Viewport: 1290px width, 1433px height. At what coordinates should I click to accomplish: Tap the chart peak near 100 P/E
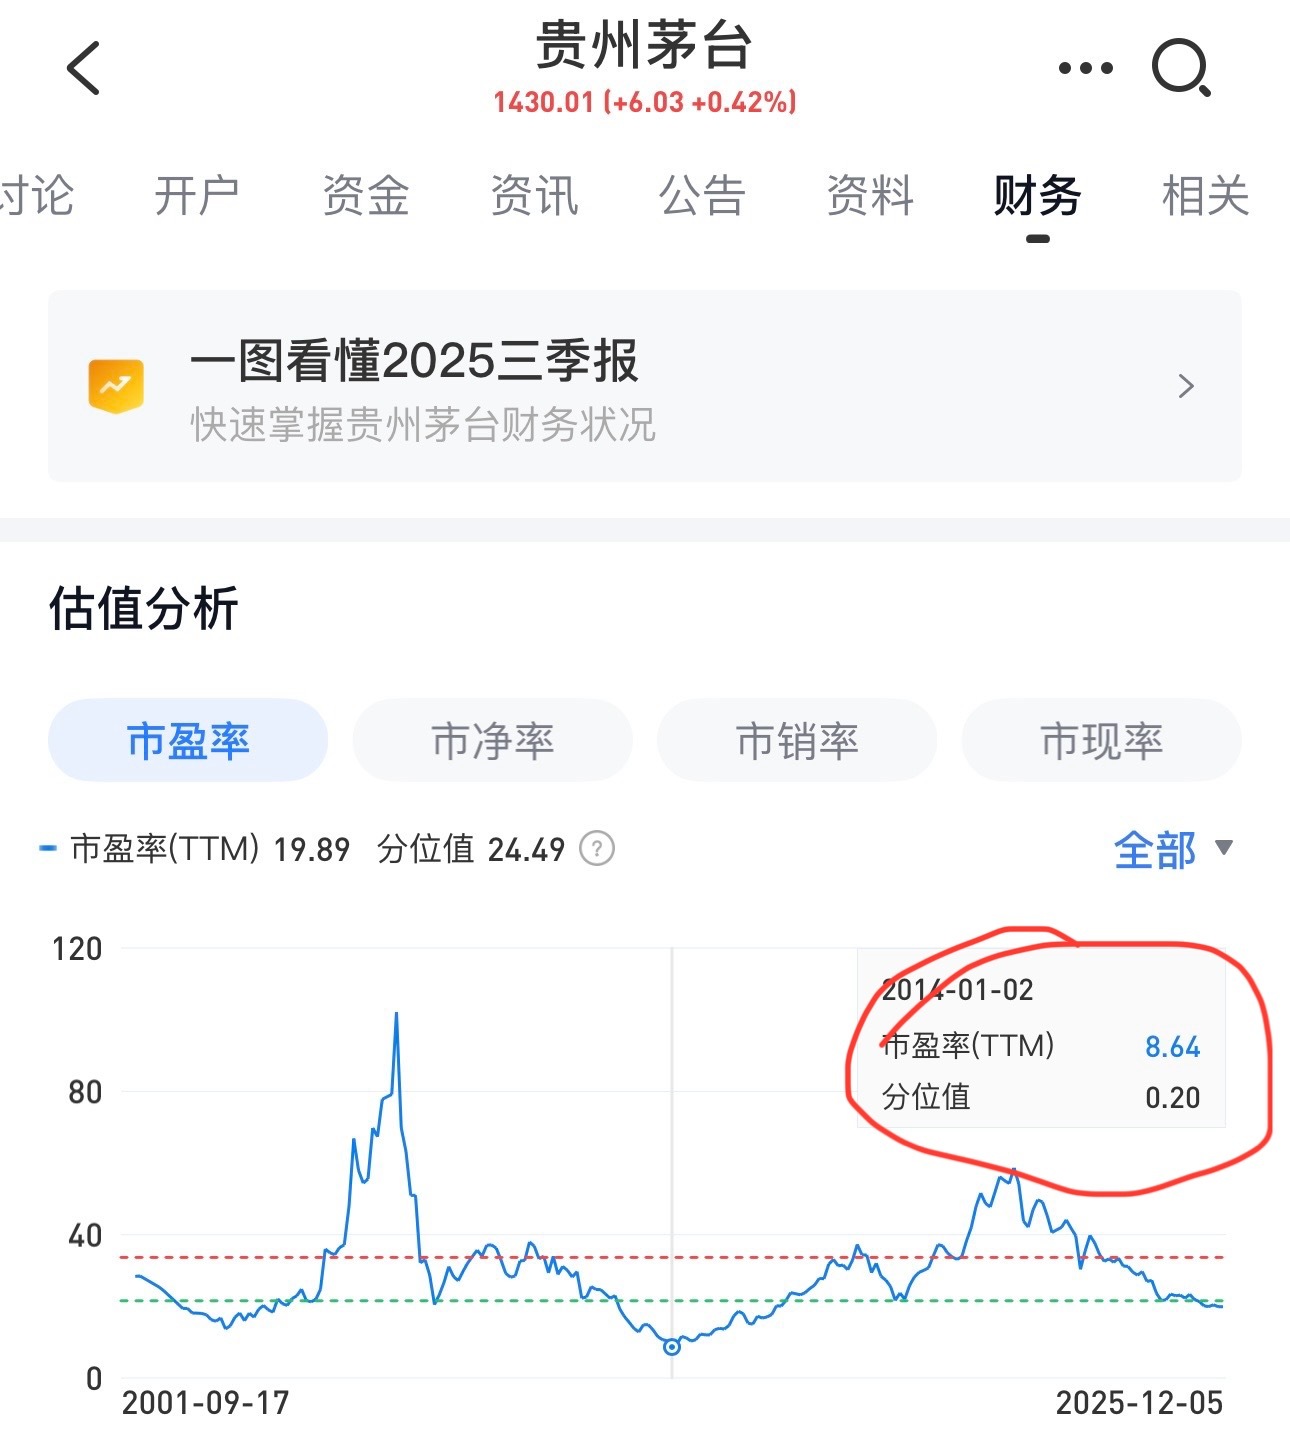[396, 1014]
